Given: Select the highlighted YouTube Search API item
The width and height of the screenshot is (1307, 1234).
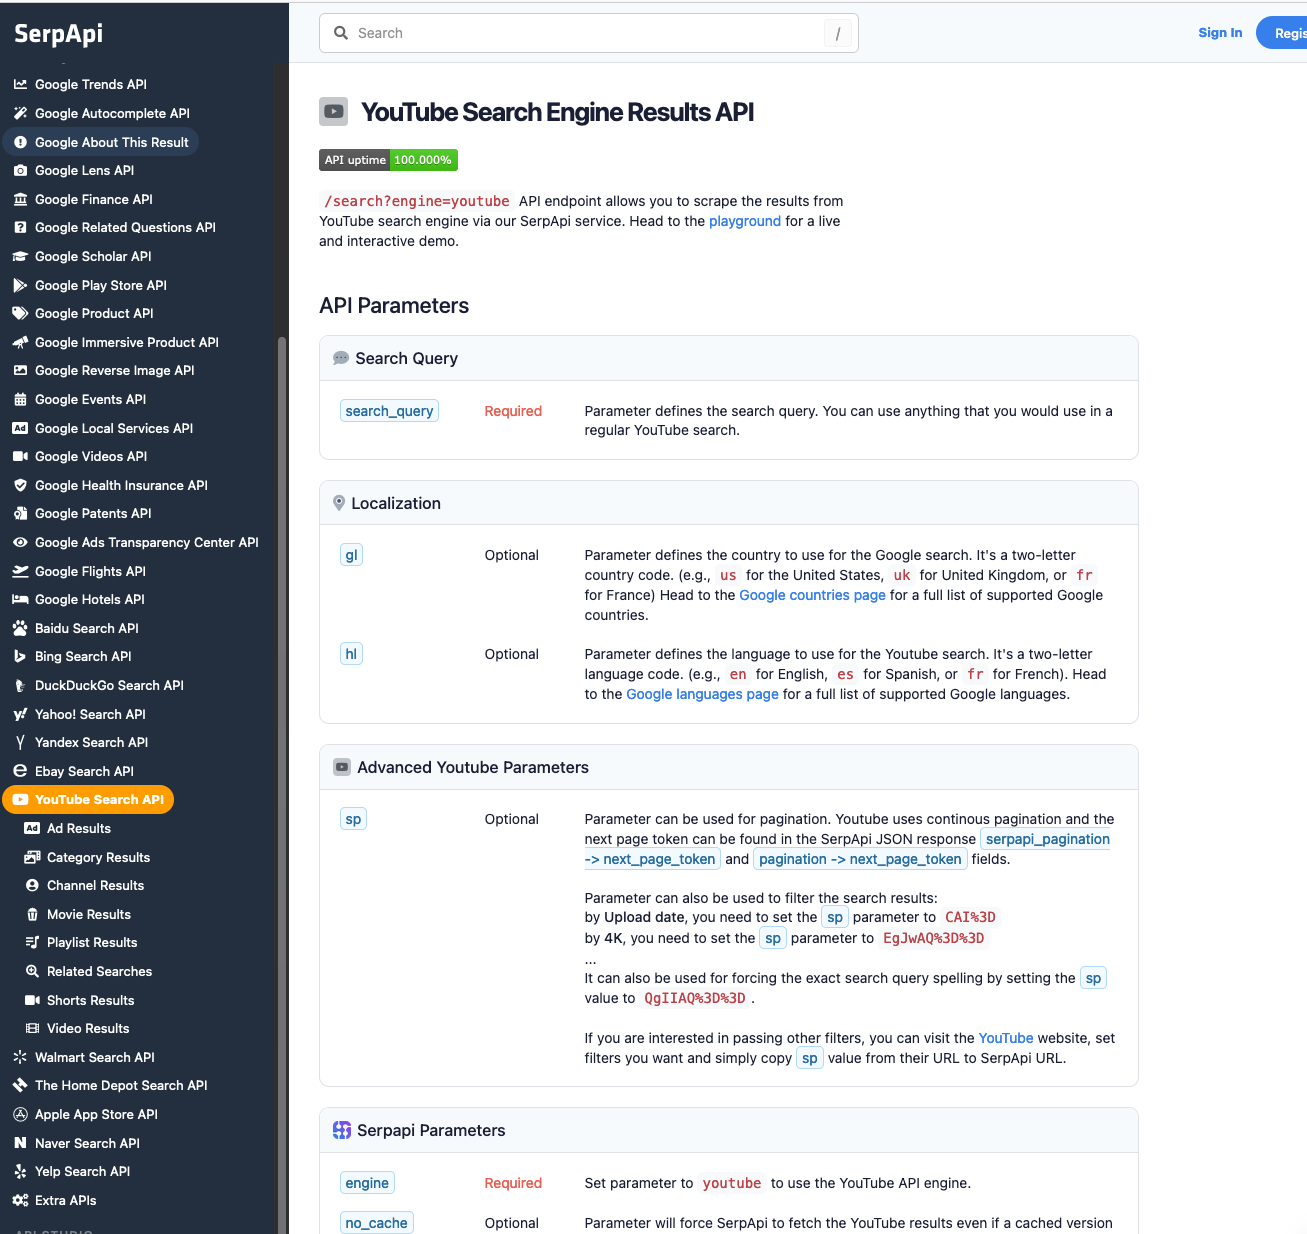Looking at the screenshot, I should [x=89, y=800].
